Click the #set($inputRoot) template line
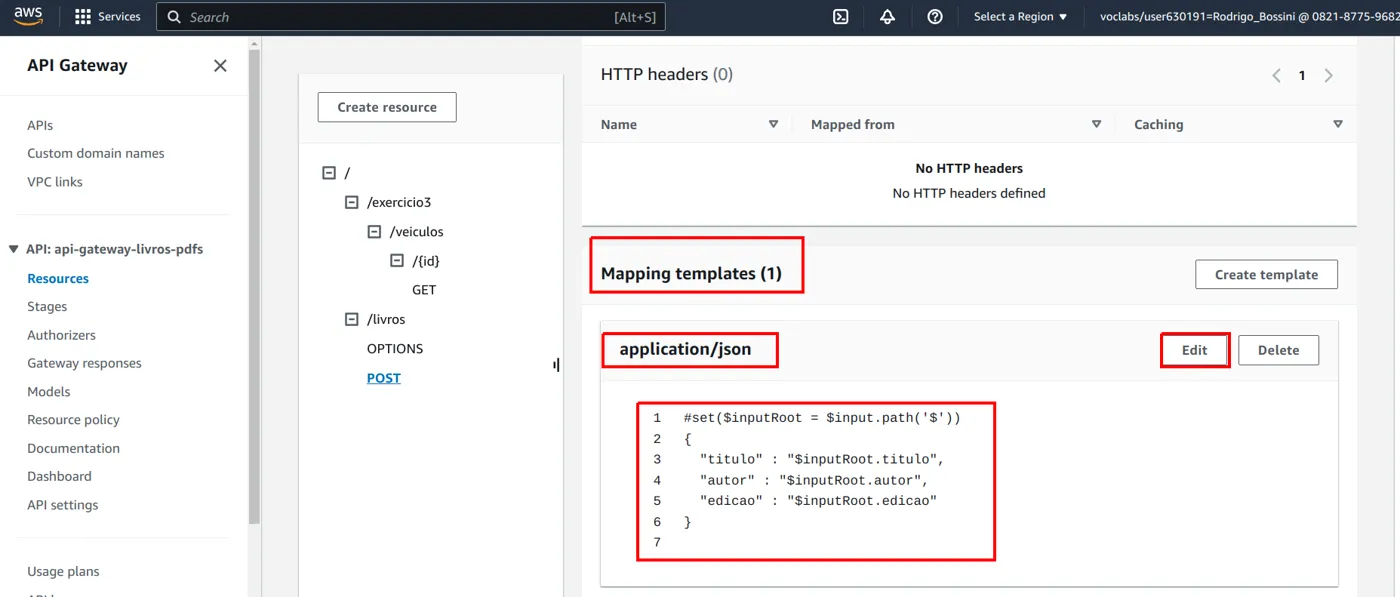This screenshot has height=597, width=1400. click(822, 418)
